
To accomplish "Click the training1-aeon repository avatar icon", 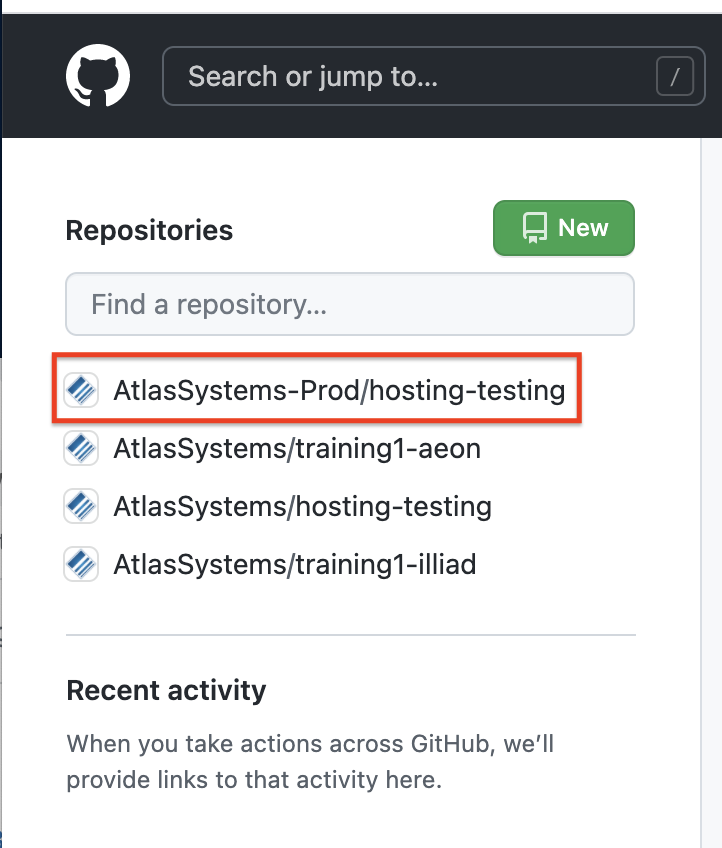I will 80,449.
